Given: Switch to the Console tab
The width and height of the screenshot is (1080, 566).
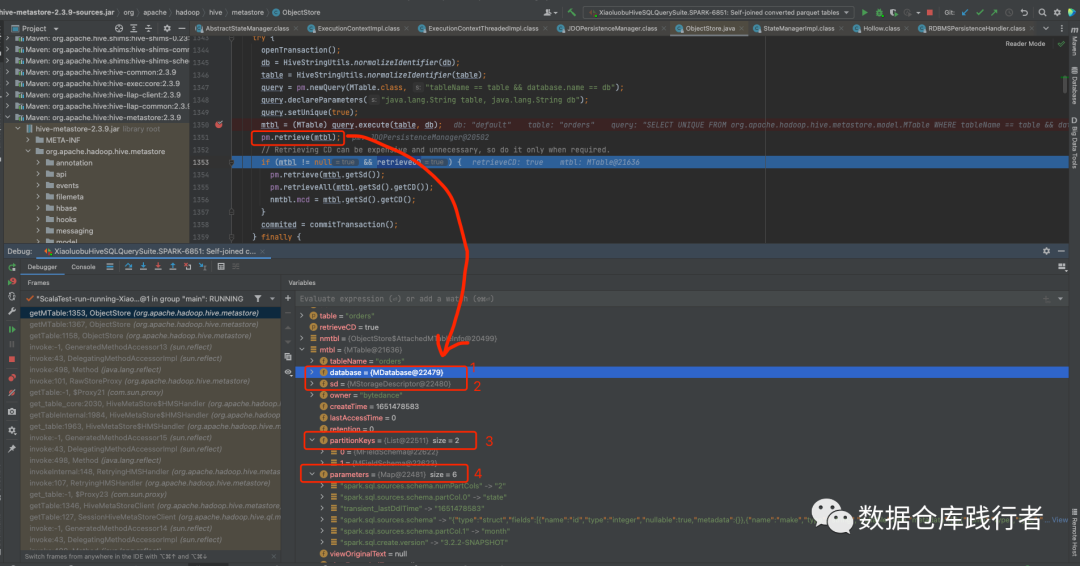Looking at the screenshot, I should [83, 267].
